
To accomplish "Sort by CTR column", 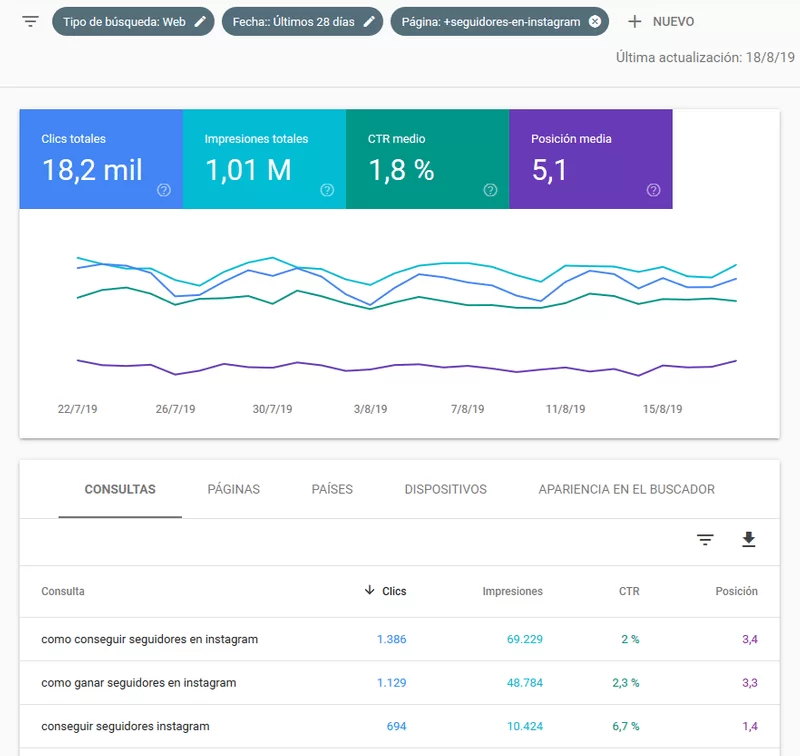I will [629, 591].
